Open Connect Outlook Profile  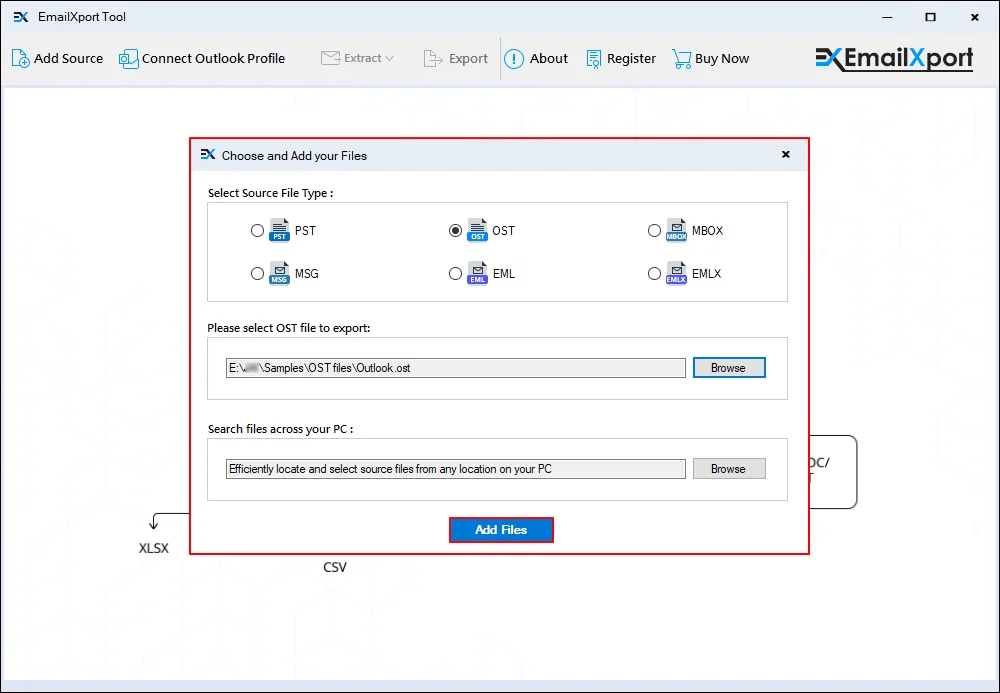(x=202, y=59)
